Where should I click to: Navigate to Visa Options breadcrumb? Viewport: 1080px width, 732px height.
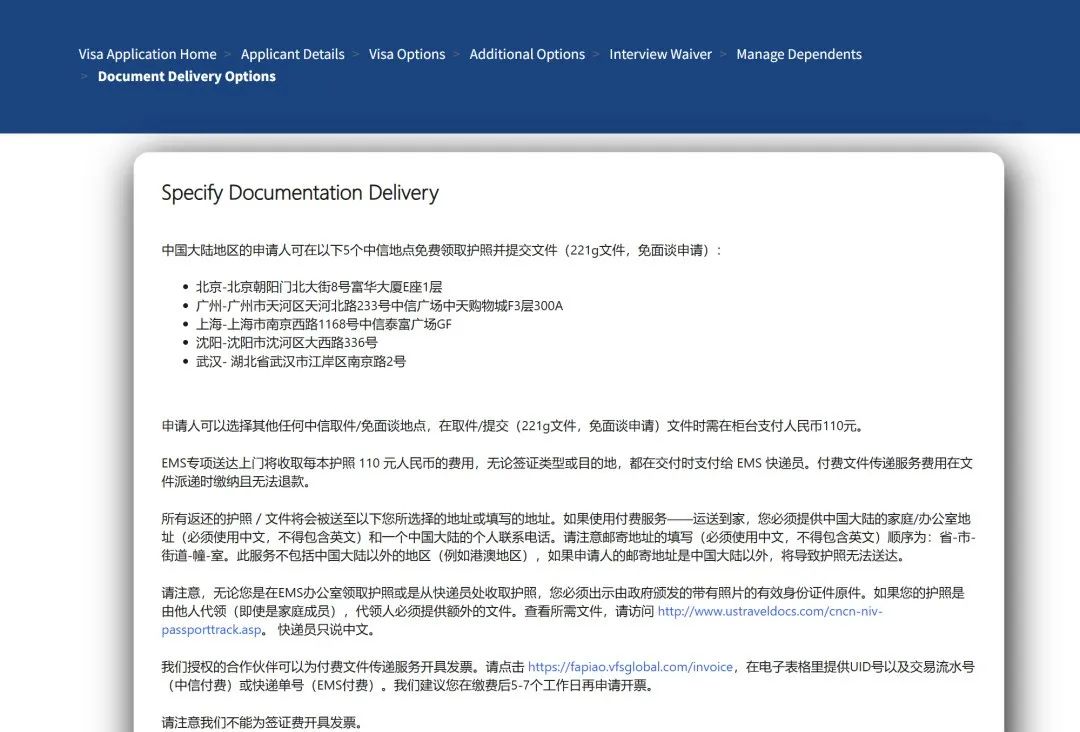tap(407, 54)
